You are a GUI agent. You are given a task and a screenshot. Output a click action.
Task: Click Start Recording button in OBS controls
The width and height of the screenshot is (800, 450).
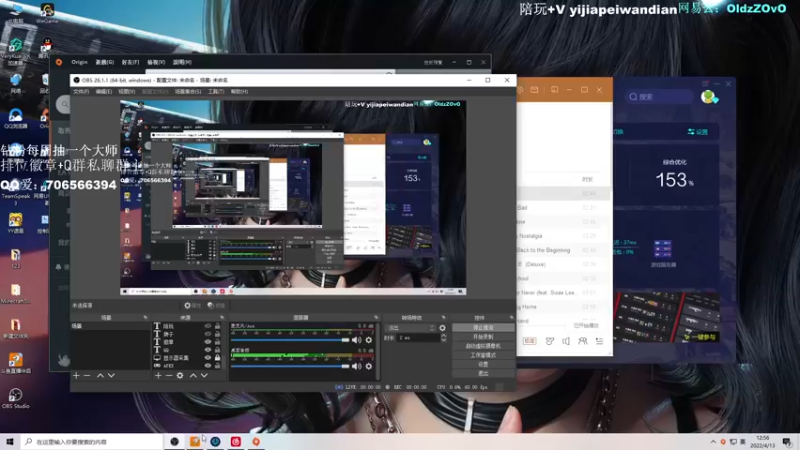[483, 337]
